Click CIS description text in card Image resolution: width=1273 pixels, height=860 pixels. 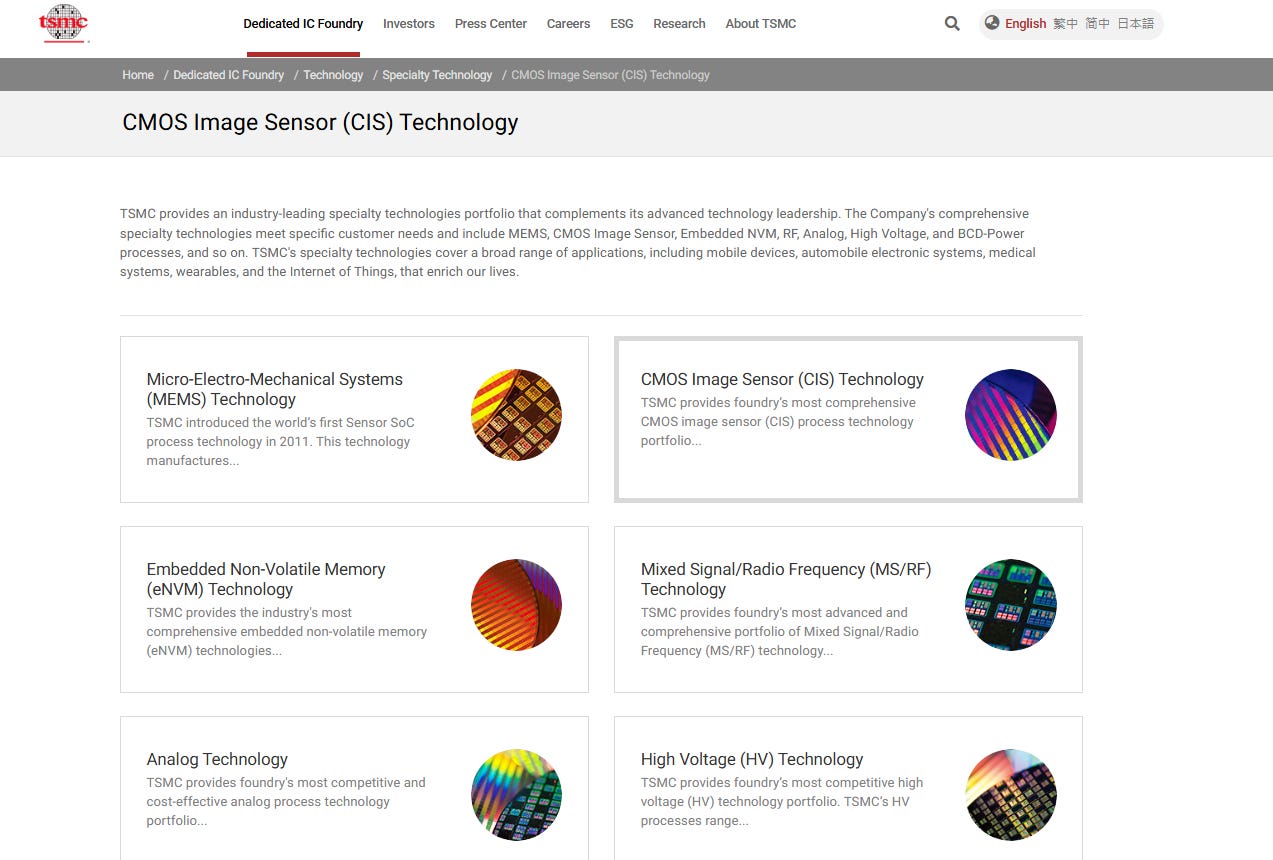coord(778,422)
